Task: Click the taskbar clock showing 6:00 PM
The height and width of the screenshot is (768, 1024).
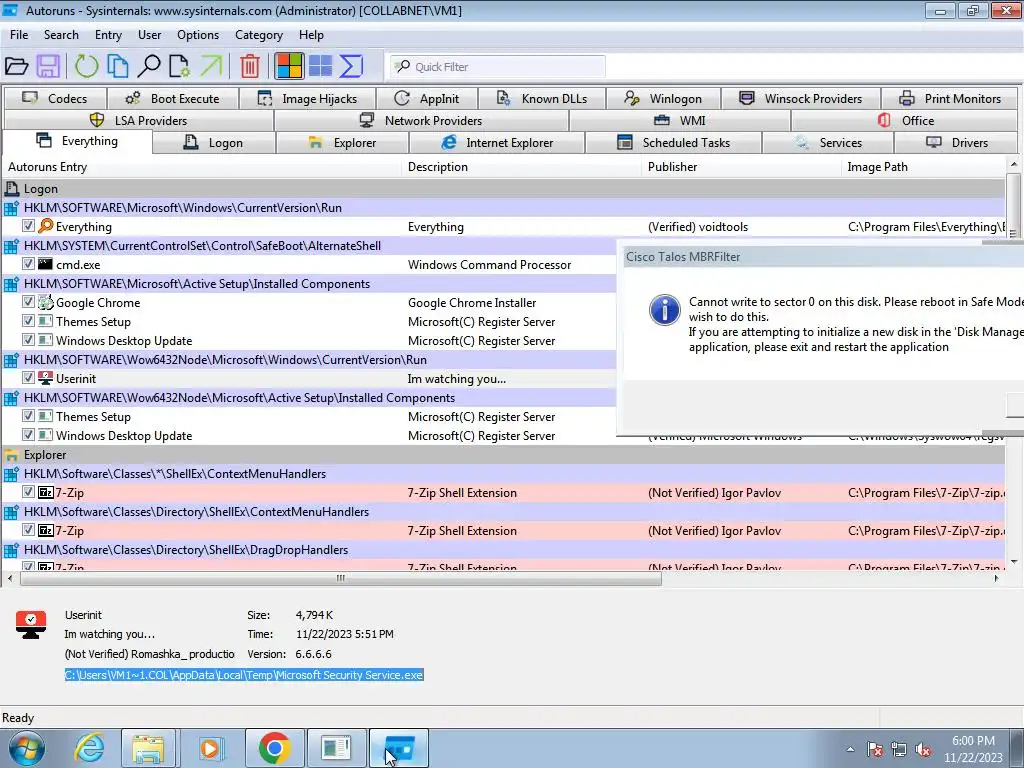Action: coord(973,749)
